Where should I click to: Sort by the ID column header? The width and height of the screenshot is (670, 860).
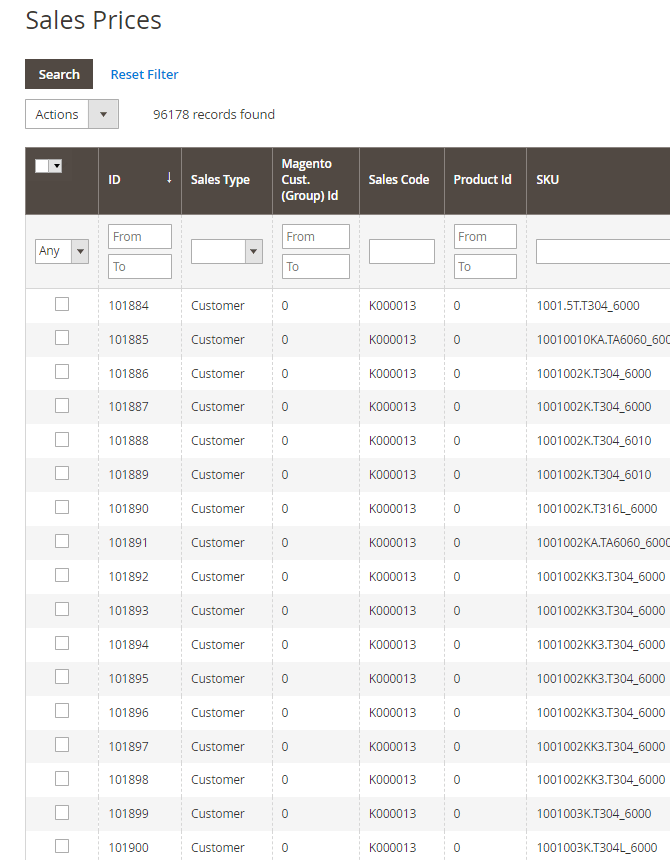(140, 179)
